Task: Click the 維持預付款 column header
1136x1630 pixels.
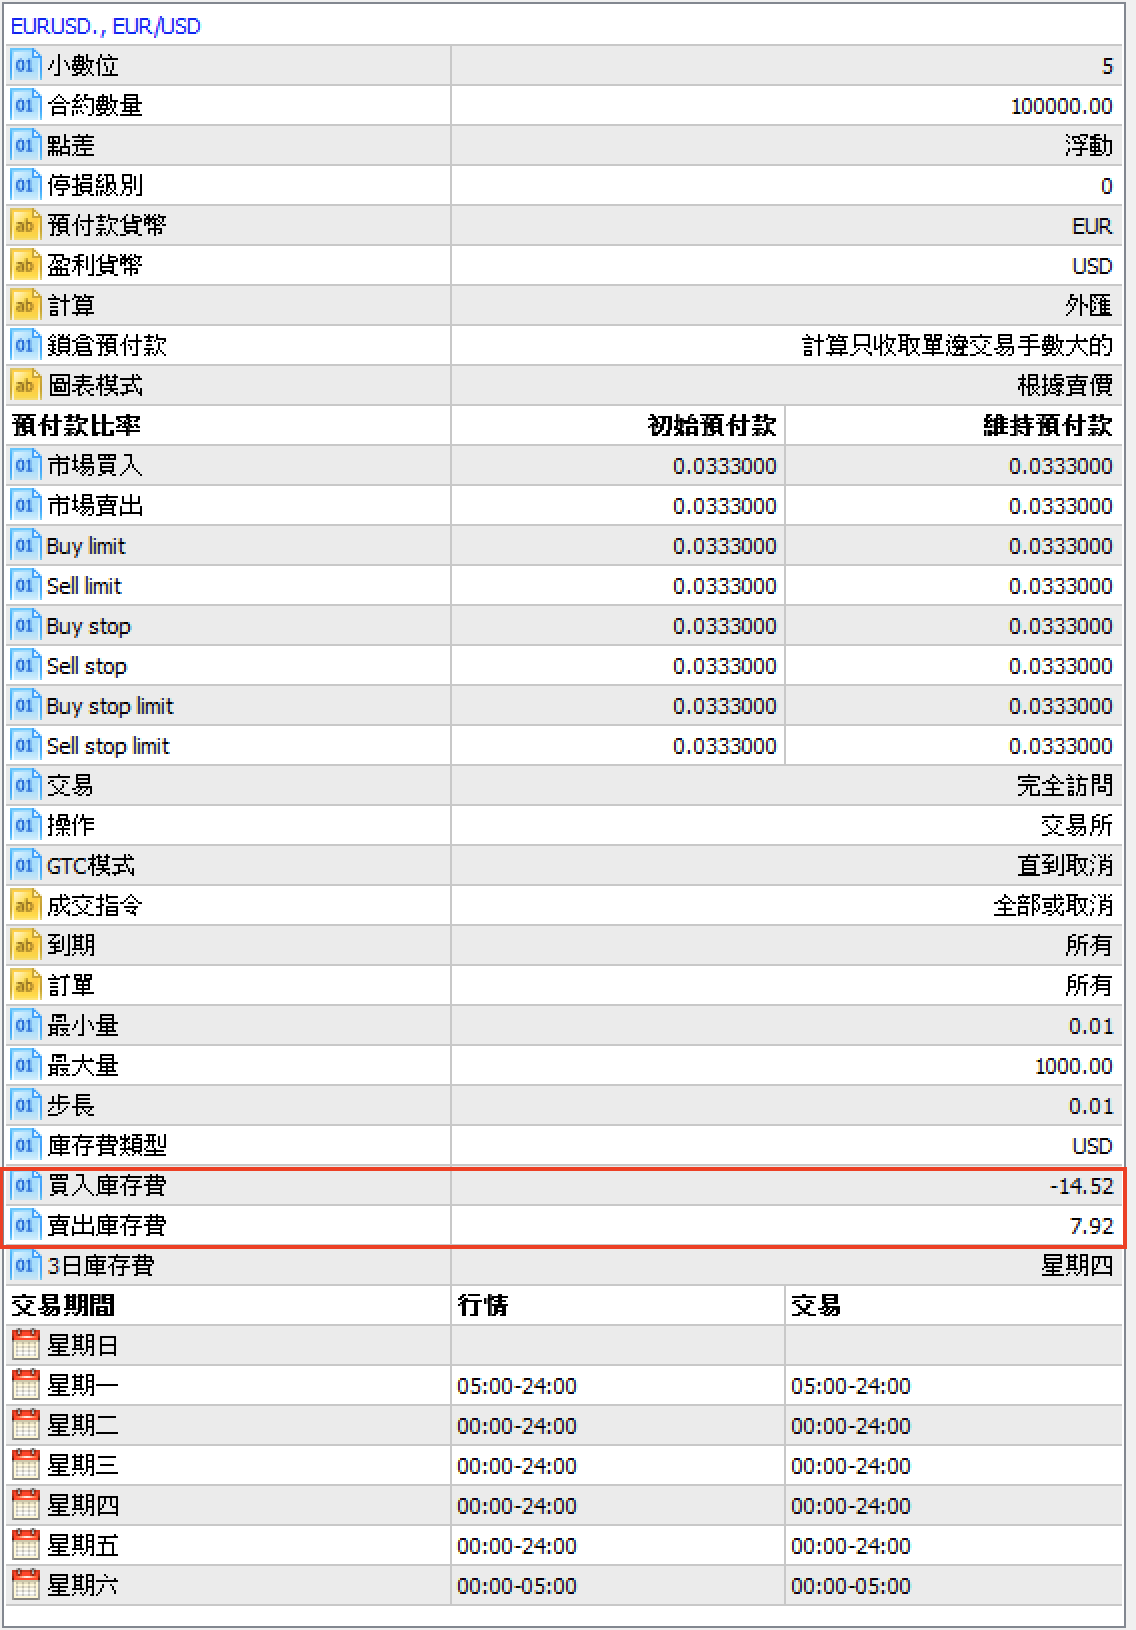Action: [1047, 425]
